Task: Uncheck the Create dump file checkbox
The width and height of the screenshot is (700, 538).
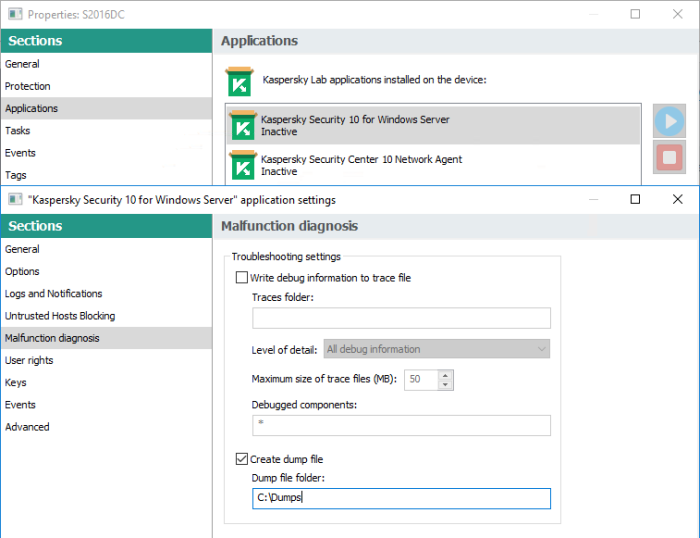Action: pyautogui.click(x=241, y=459)
